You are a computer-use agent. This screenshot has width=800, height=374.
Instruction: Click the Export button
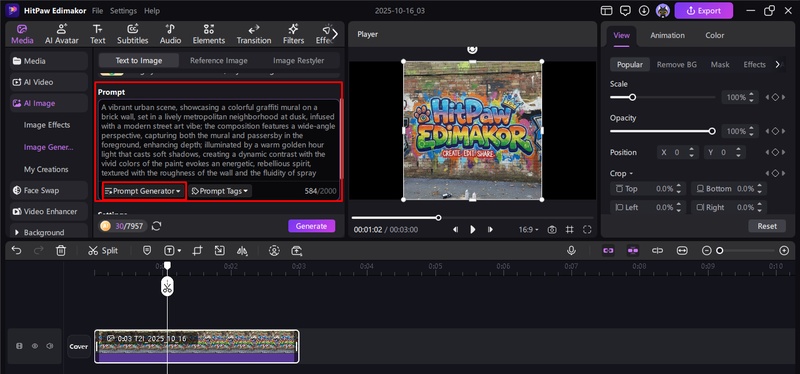[704, 10]
